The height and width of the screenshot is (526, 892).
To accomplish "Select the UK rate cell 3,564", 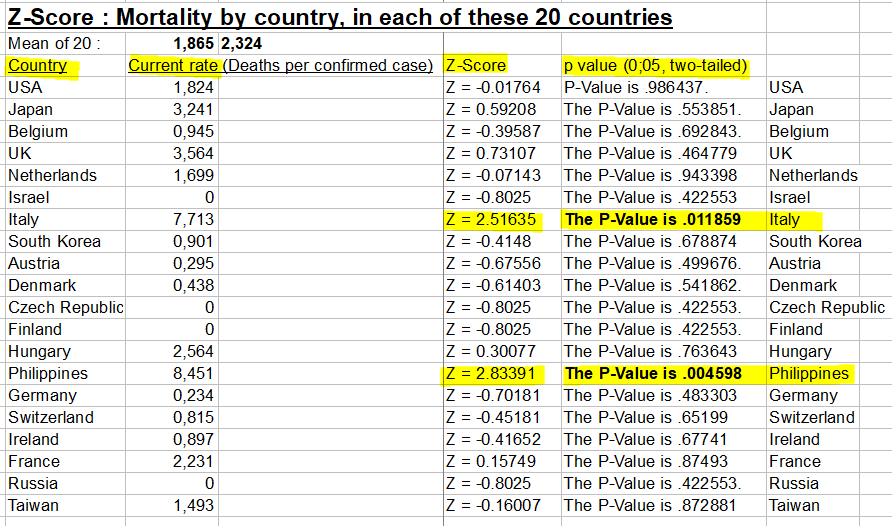I will pos(172,154).
